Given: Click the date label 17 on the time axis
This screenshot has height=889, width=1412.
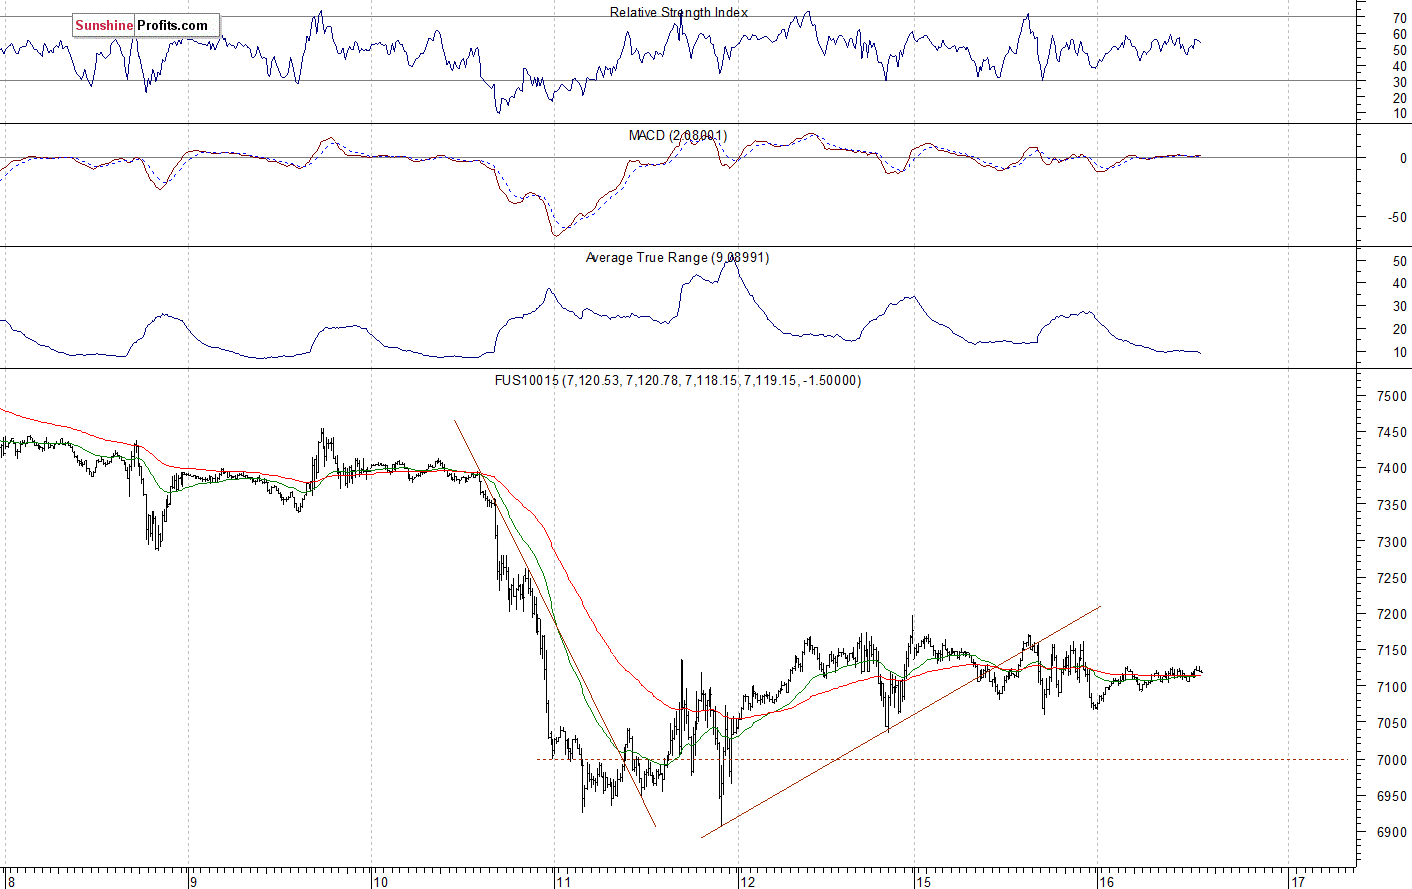Looking at the screenshot, I should (x=1298, y=882).
